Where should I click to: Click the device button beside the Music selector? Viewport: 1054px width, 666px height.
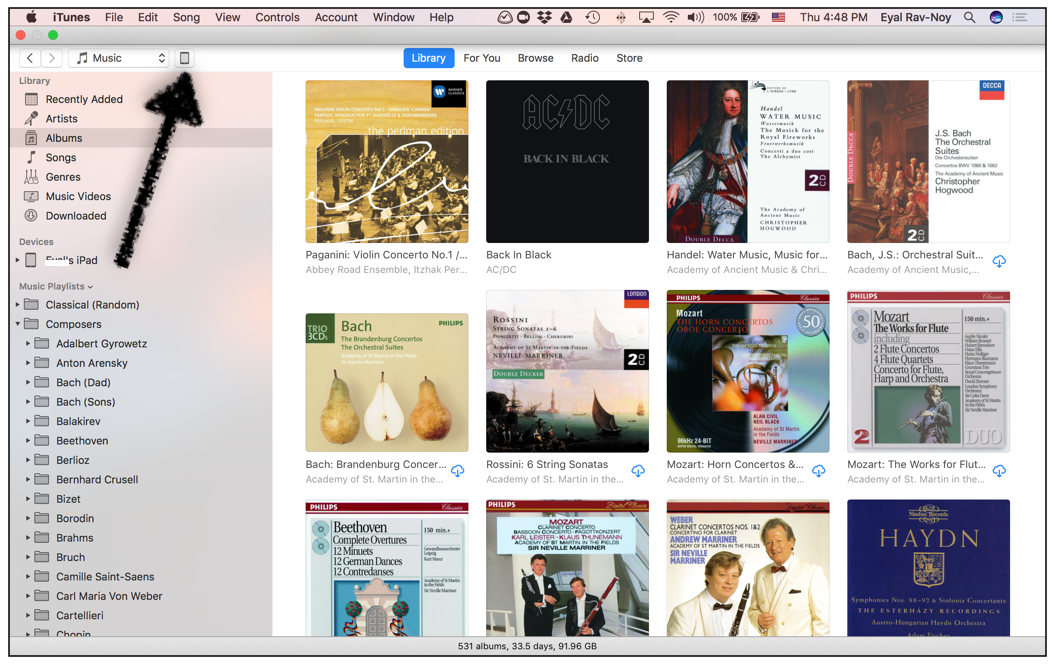(x=184, y=58)
